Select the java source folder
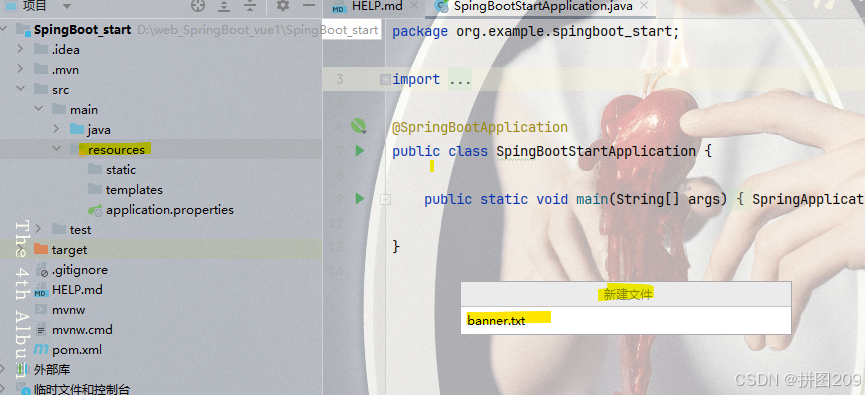 99,130
